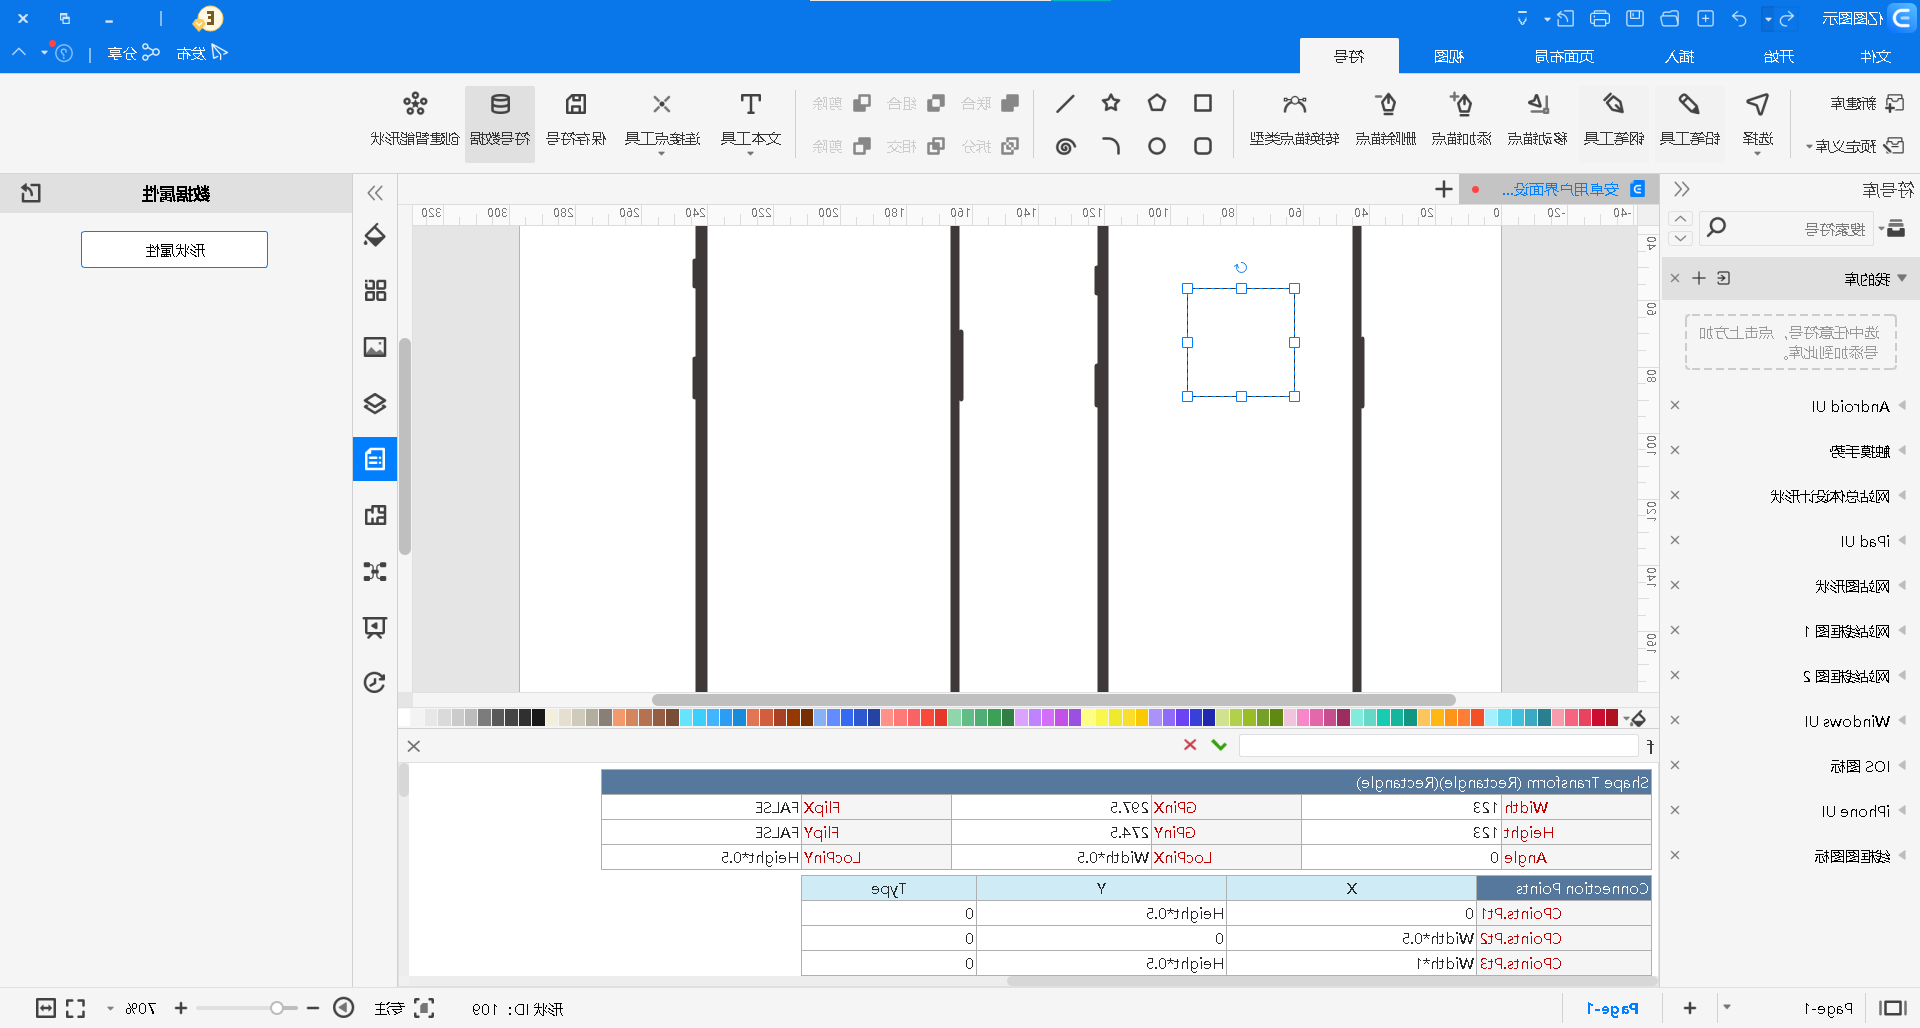Click the canvas horizontal scrollbar
The image size is (1920, 1028).
click(1053, 700)
